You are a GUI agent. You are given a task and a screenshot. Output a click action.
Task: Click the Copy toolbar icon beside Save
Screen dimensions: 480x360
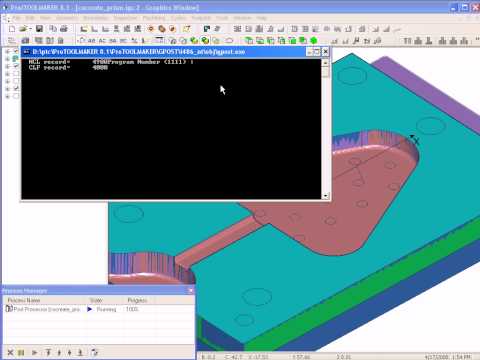click(53, 29)
